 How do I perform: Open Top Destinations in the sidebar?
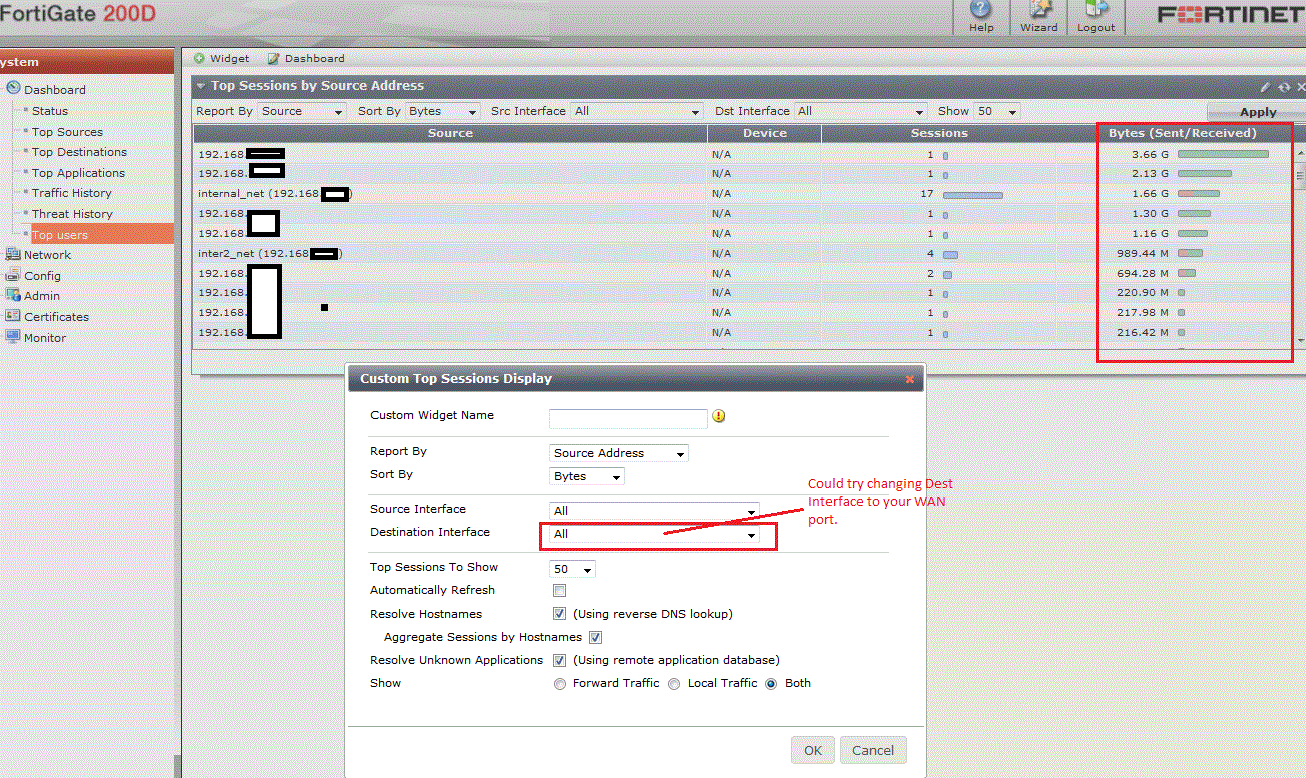coord(79,152)
